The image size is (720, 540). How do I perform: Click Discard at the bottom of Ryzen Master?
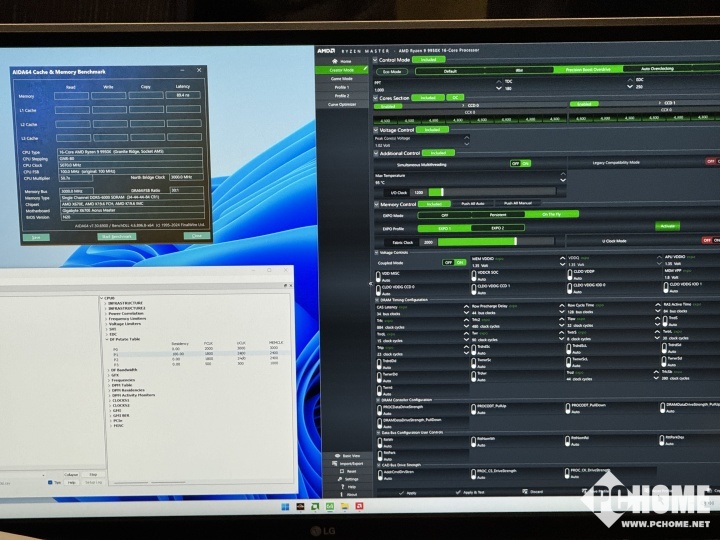pos(533,492)
